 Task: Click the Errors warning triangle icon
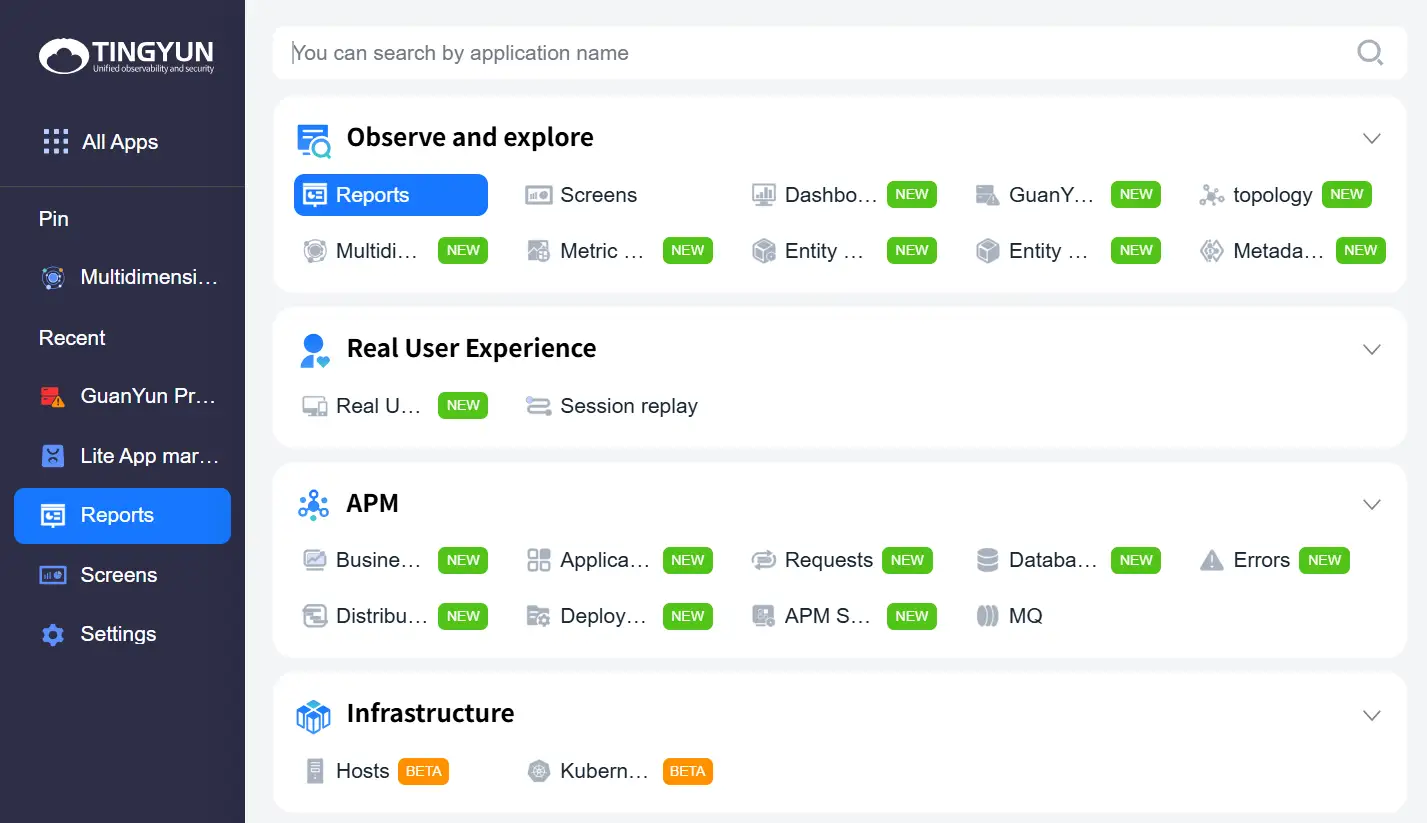coord(1211,560)
